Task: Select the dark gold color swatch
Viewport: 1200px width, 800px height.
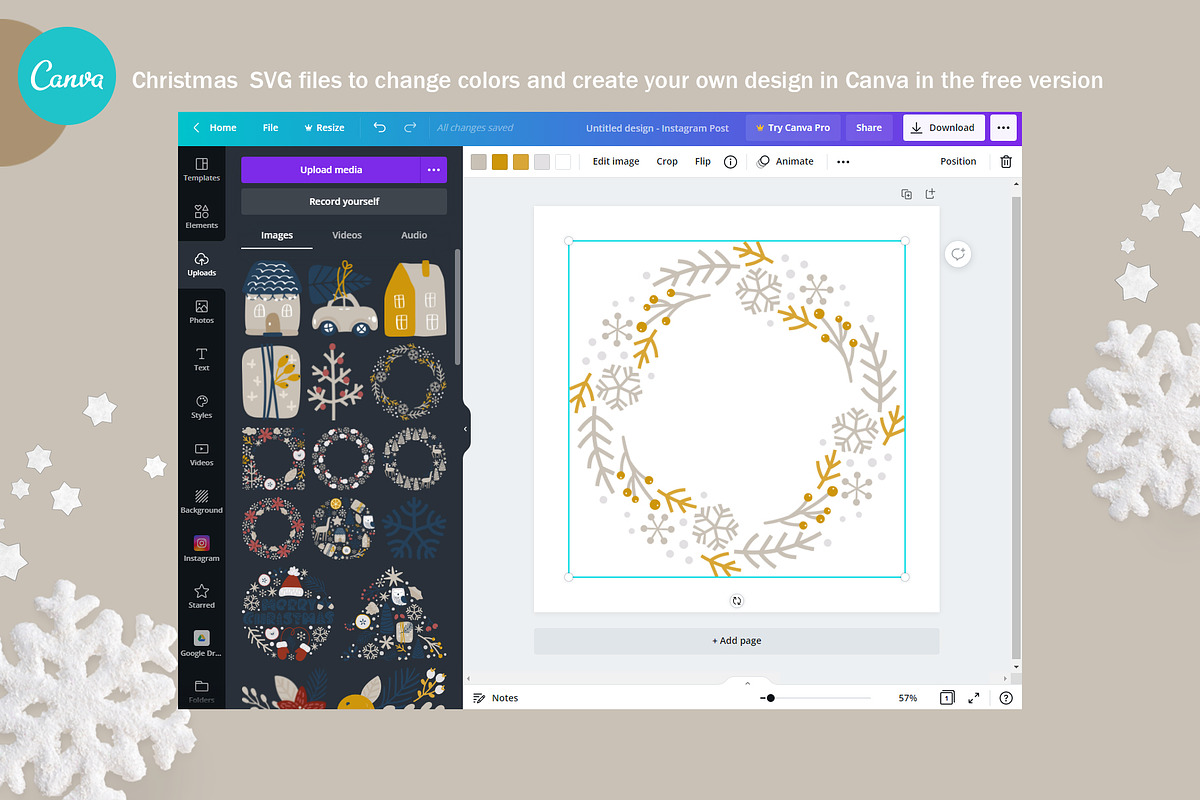Action: pyautogui.click(x=499, y=162)
